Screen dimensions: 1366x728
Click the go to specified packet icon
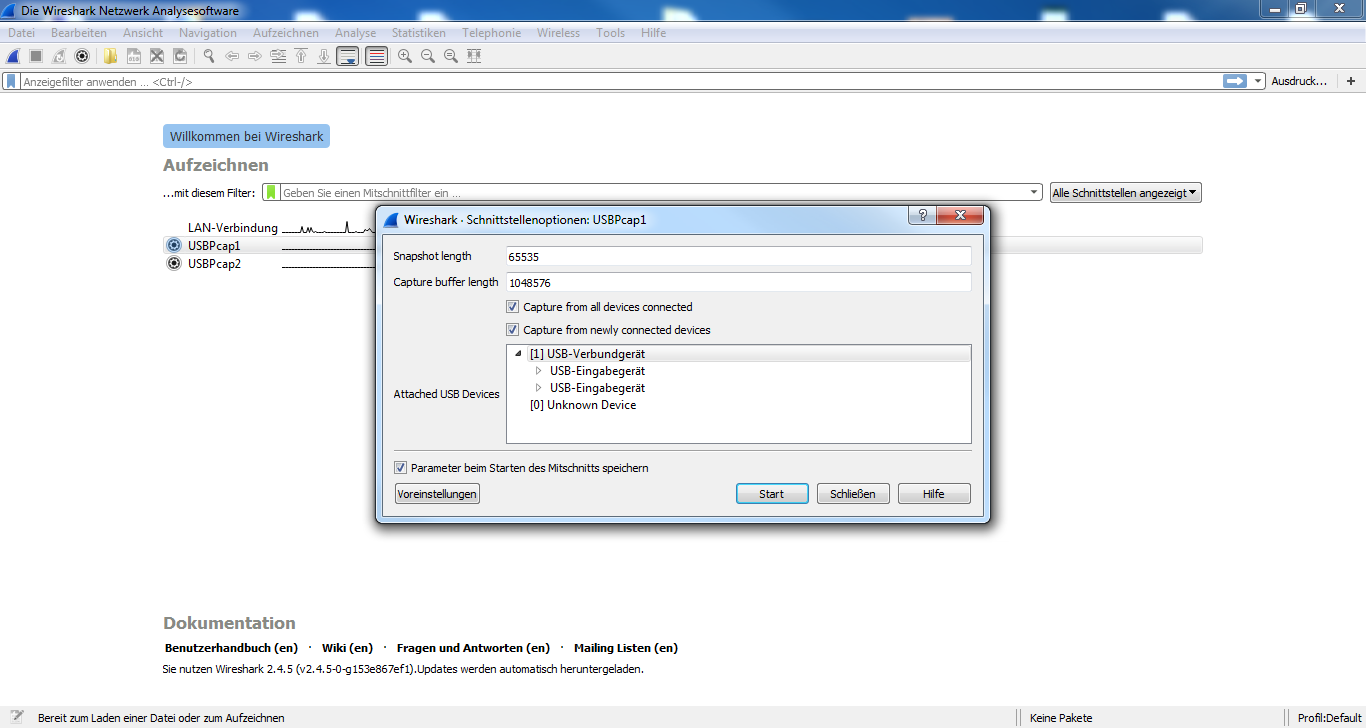click(x=278, y=57)
